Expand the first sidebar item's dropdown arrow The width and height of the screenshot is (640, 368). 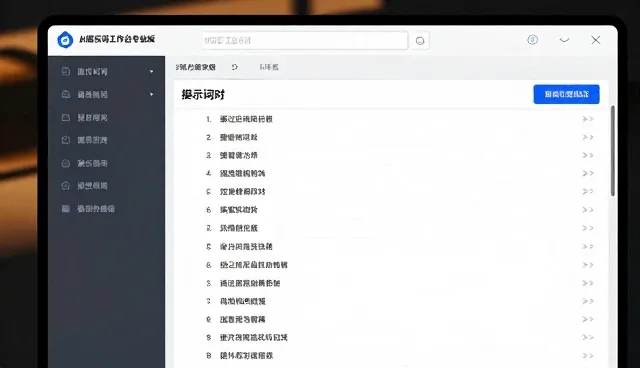(x=151, y=72)
